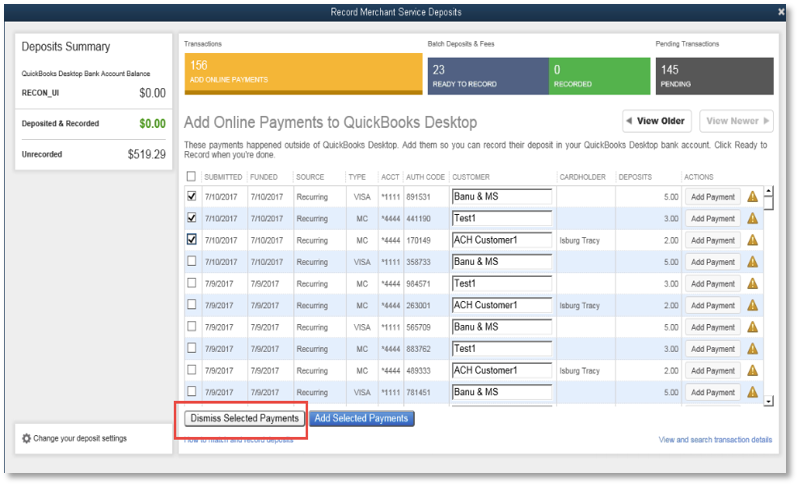Click warning icon for auth code 565709

coord(752,327)
